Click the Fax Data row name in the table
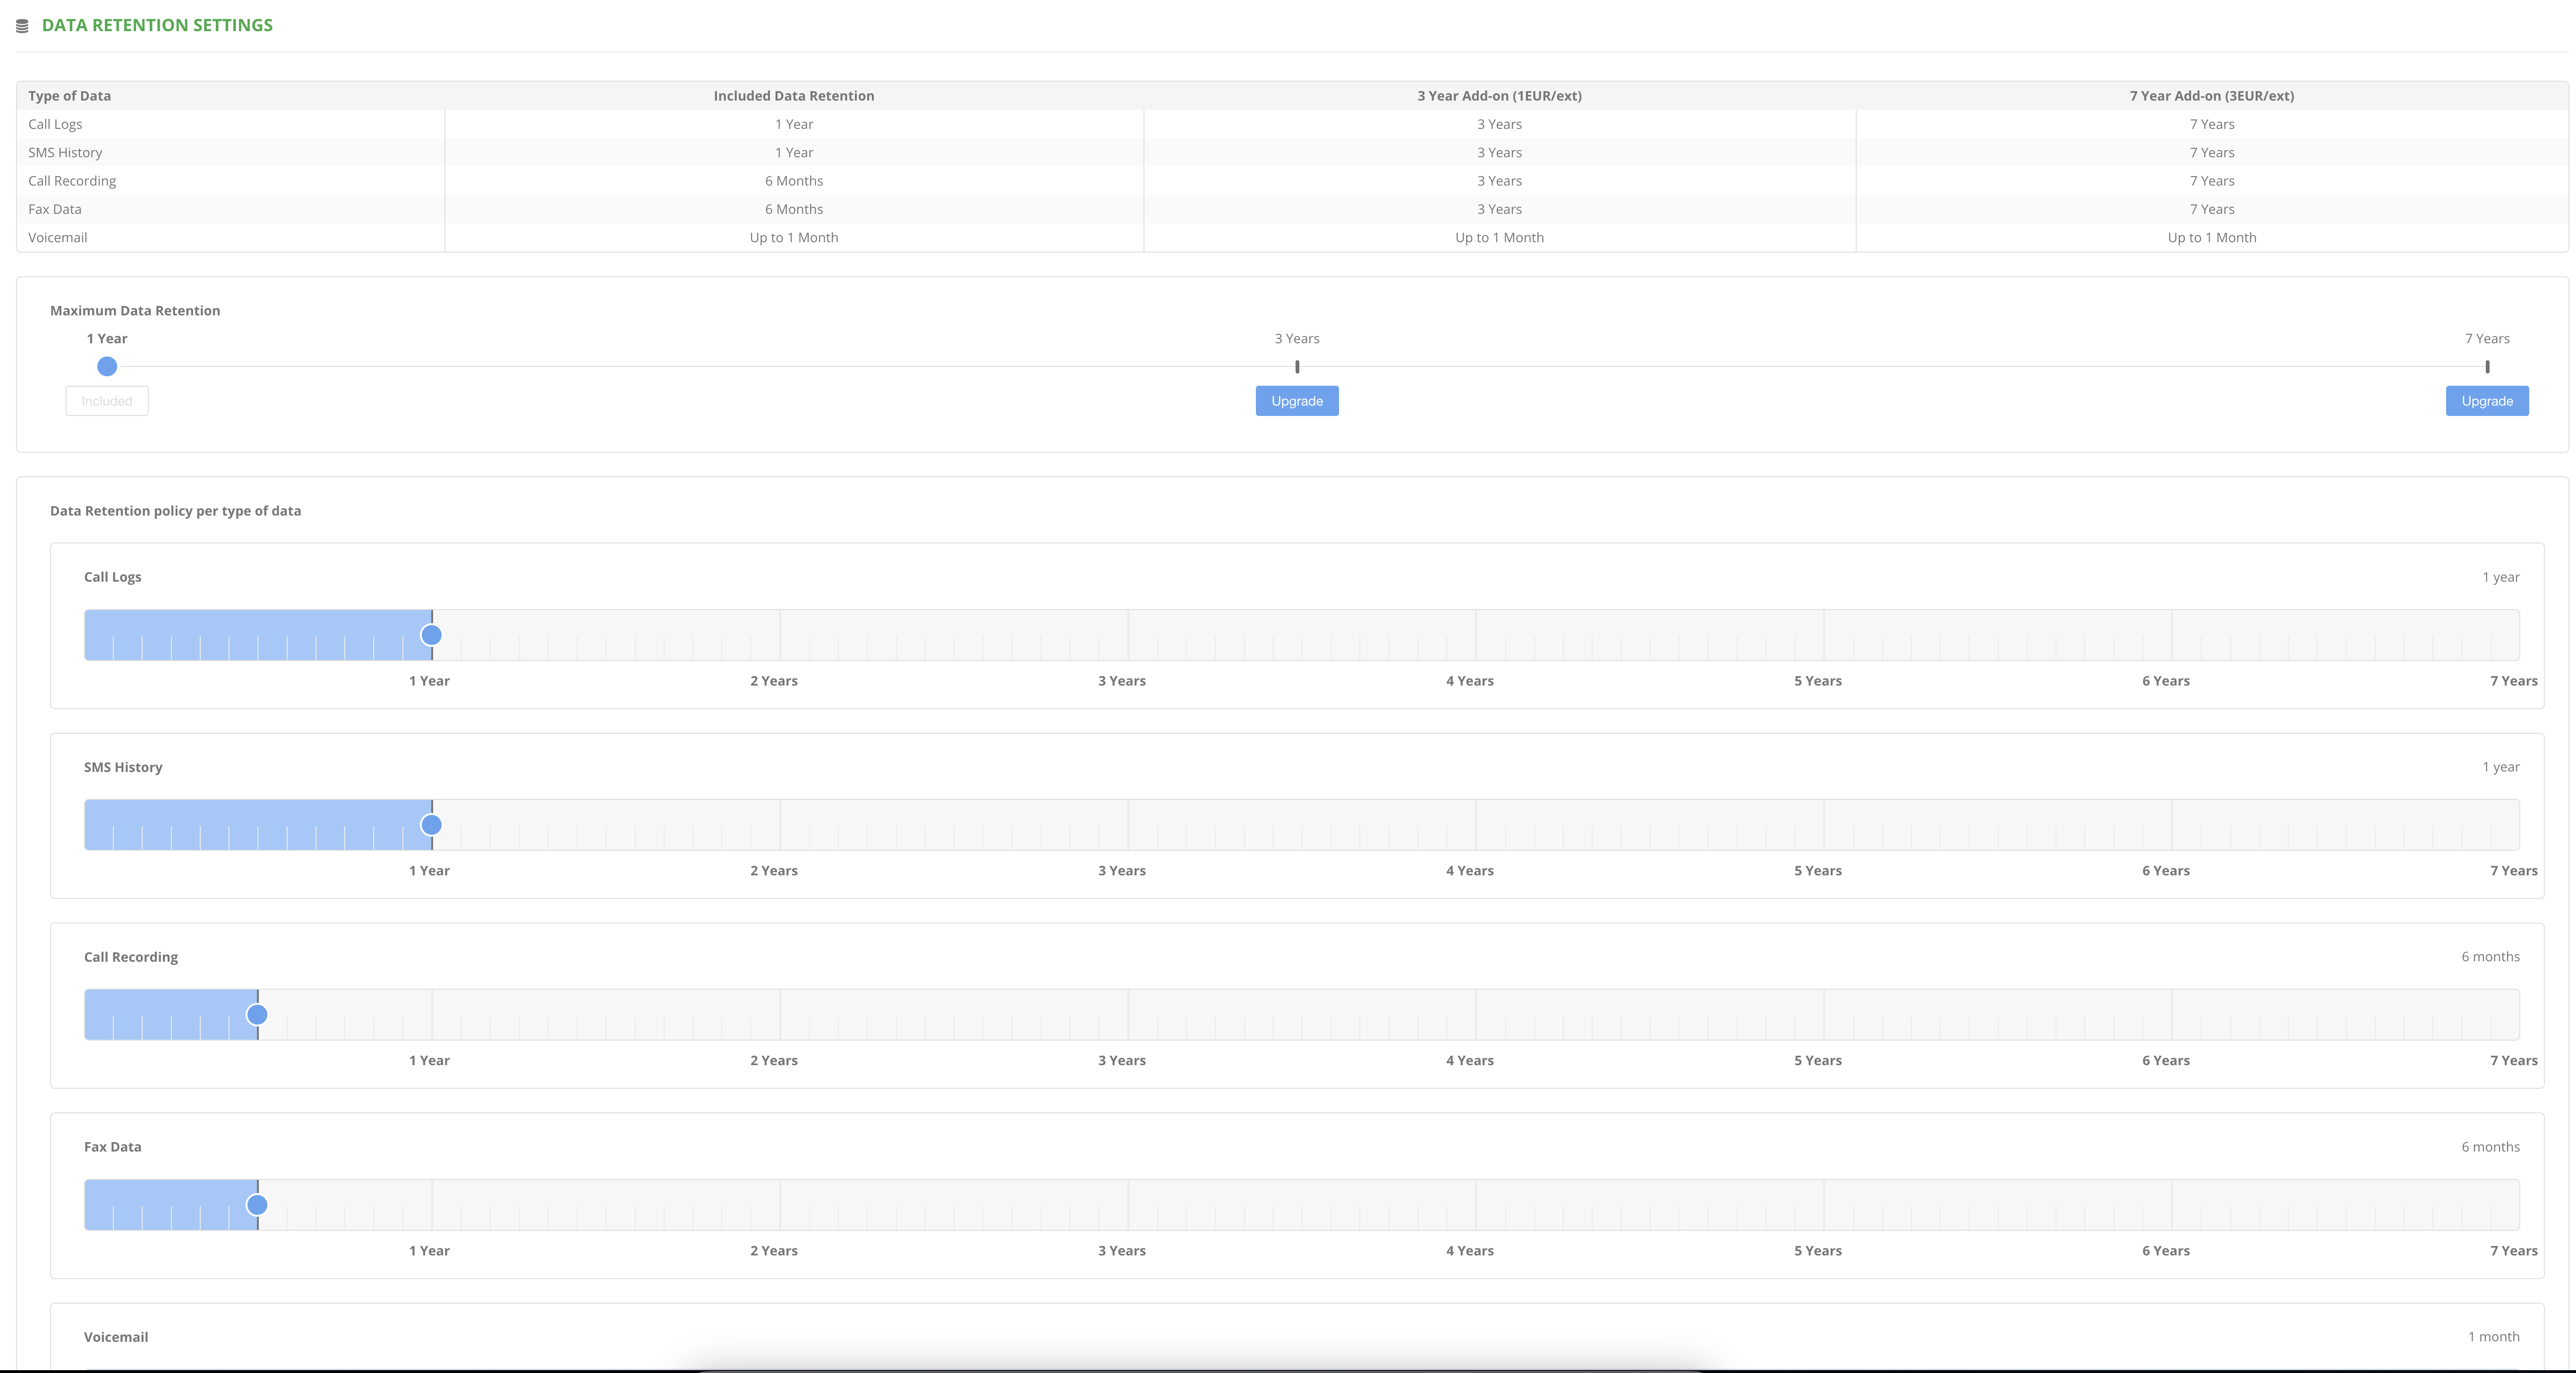 pyautogui.click(x=55, y=209)
